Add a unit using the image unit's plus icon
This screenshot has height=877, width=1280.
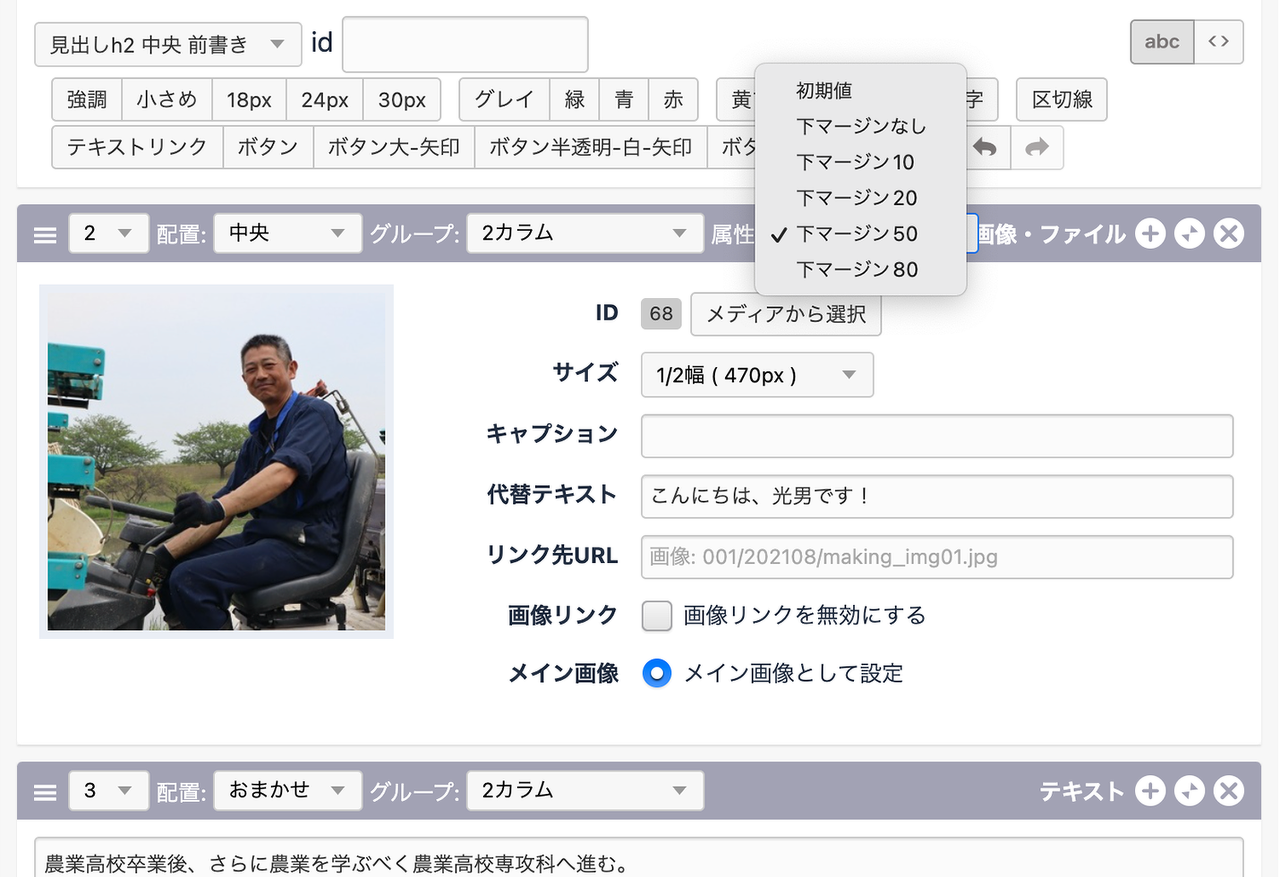(x=1150, y=234)
